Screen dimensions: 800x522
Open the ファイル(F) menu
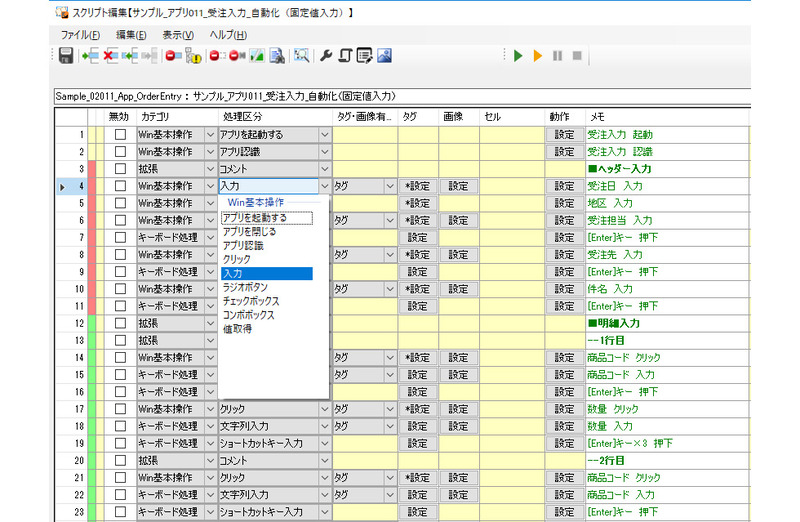coord(80,35)
